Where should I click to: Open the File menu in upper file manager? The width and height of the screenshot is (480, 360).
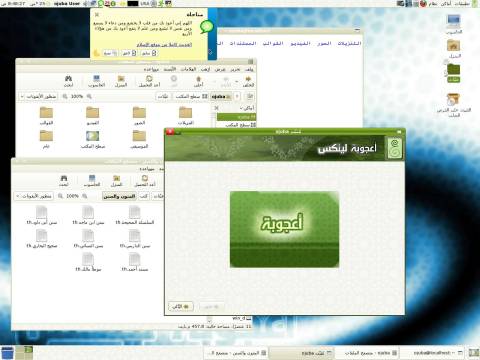pyautogui.click(x=249, y=69)
